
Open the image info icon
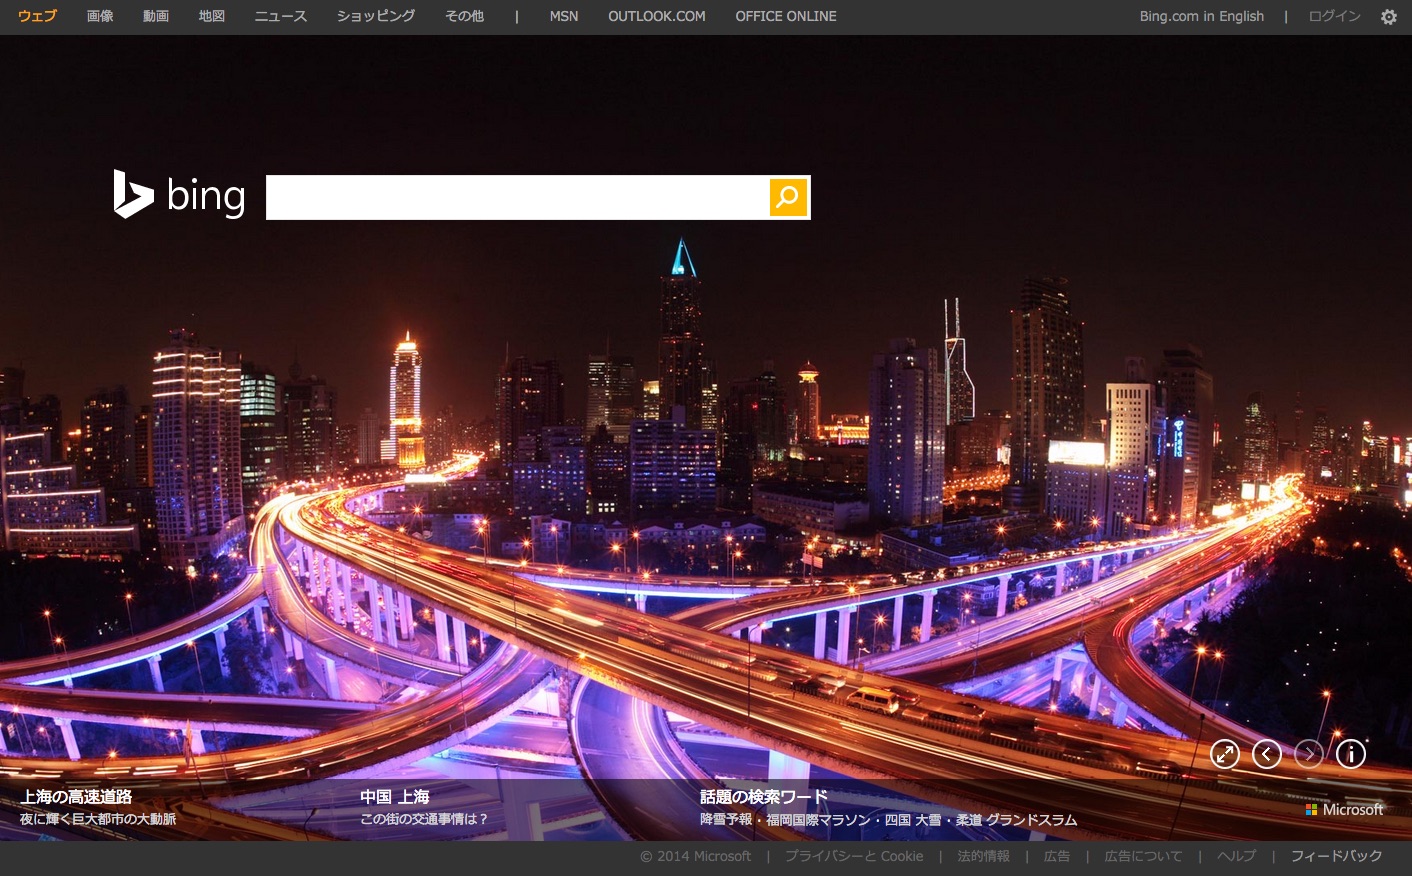[x=1351, y=754]
